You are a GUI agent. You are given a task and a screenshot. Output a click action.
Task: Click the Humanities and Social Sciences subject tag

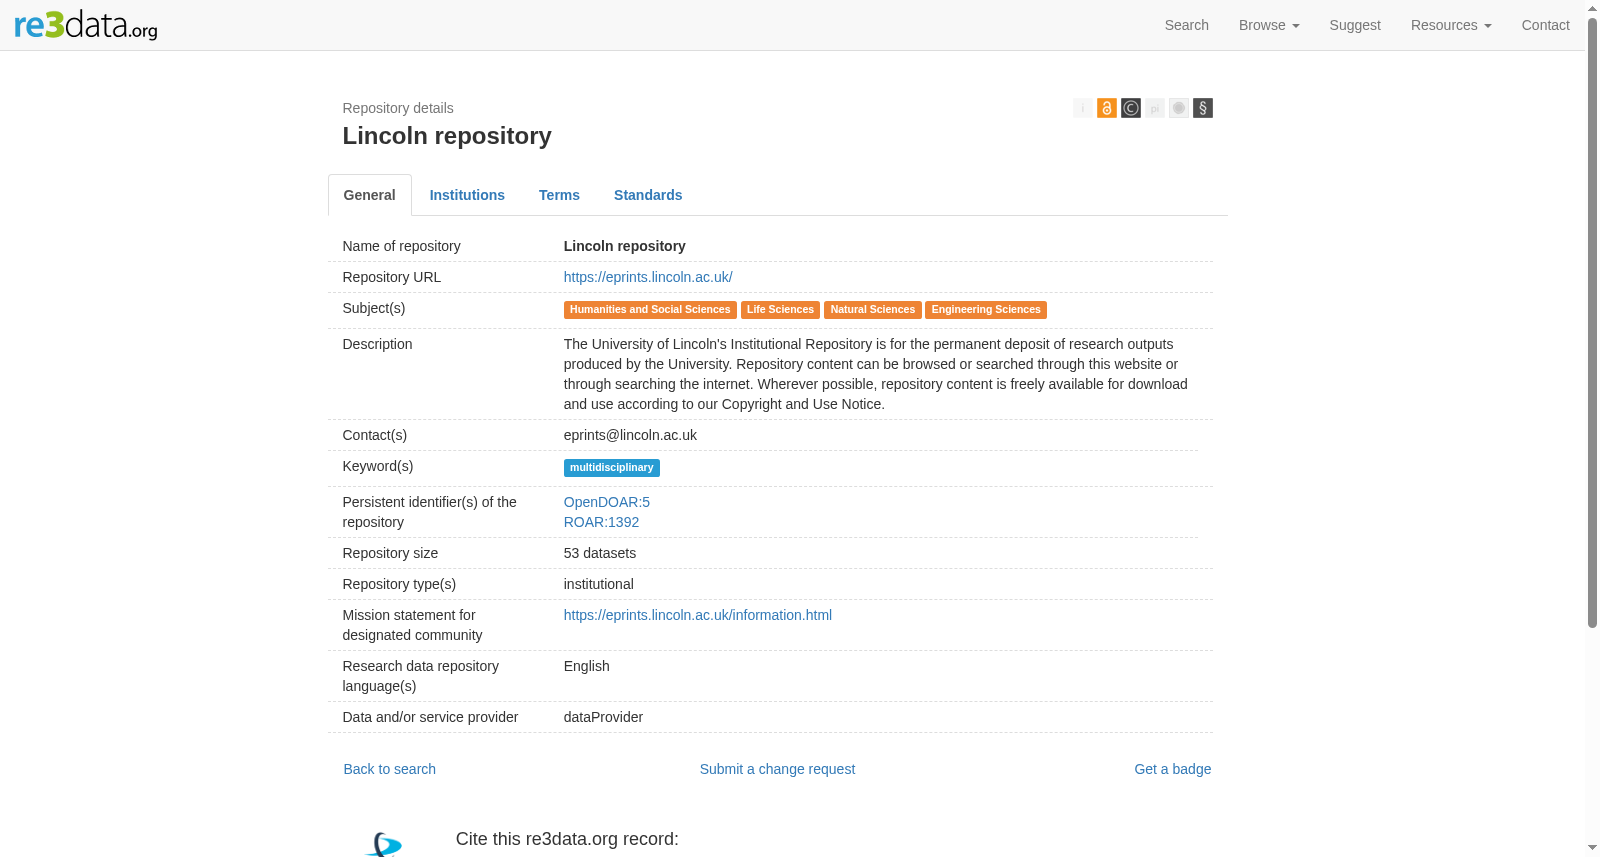650,310
